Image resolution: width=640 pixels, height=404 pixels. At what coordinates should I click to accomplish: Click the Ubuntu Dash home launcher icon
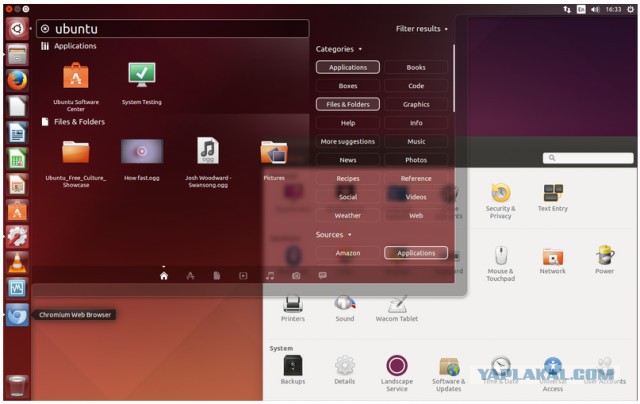(17, 29)
